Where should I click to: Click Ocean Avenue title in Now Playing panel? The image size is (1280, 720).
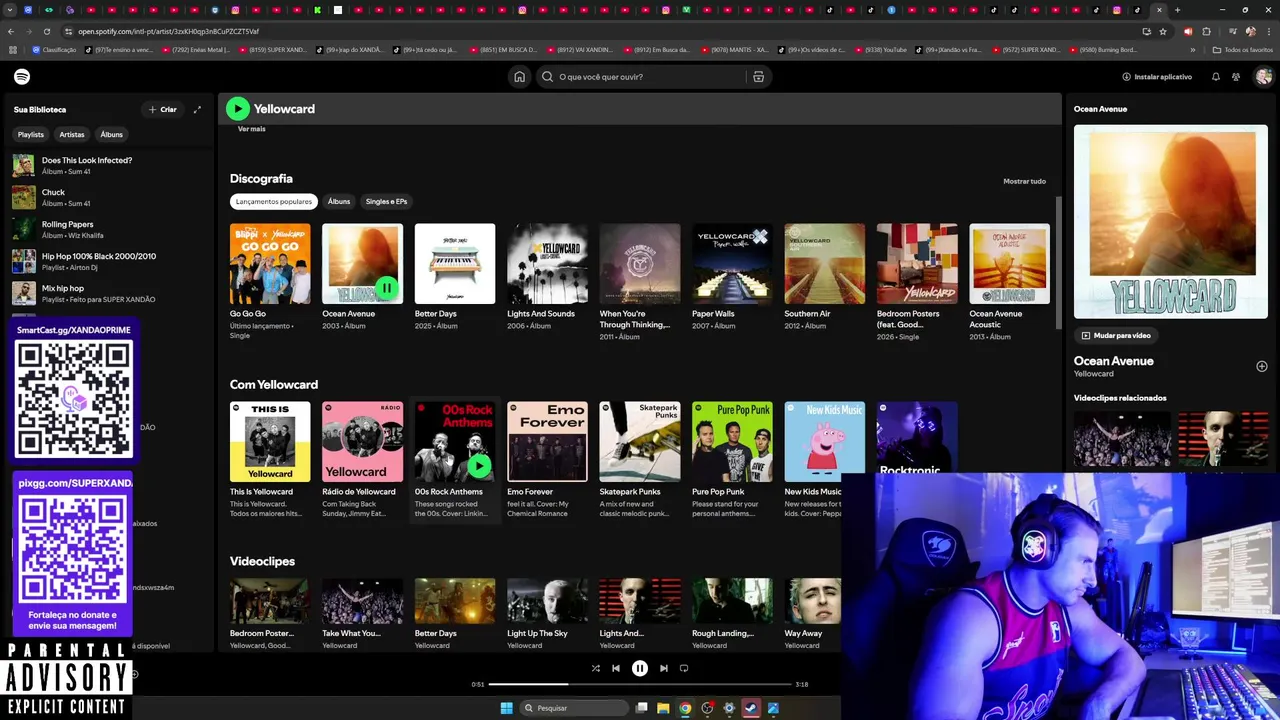pyautogui.click(x=1113, y=361)
